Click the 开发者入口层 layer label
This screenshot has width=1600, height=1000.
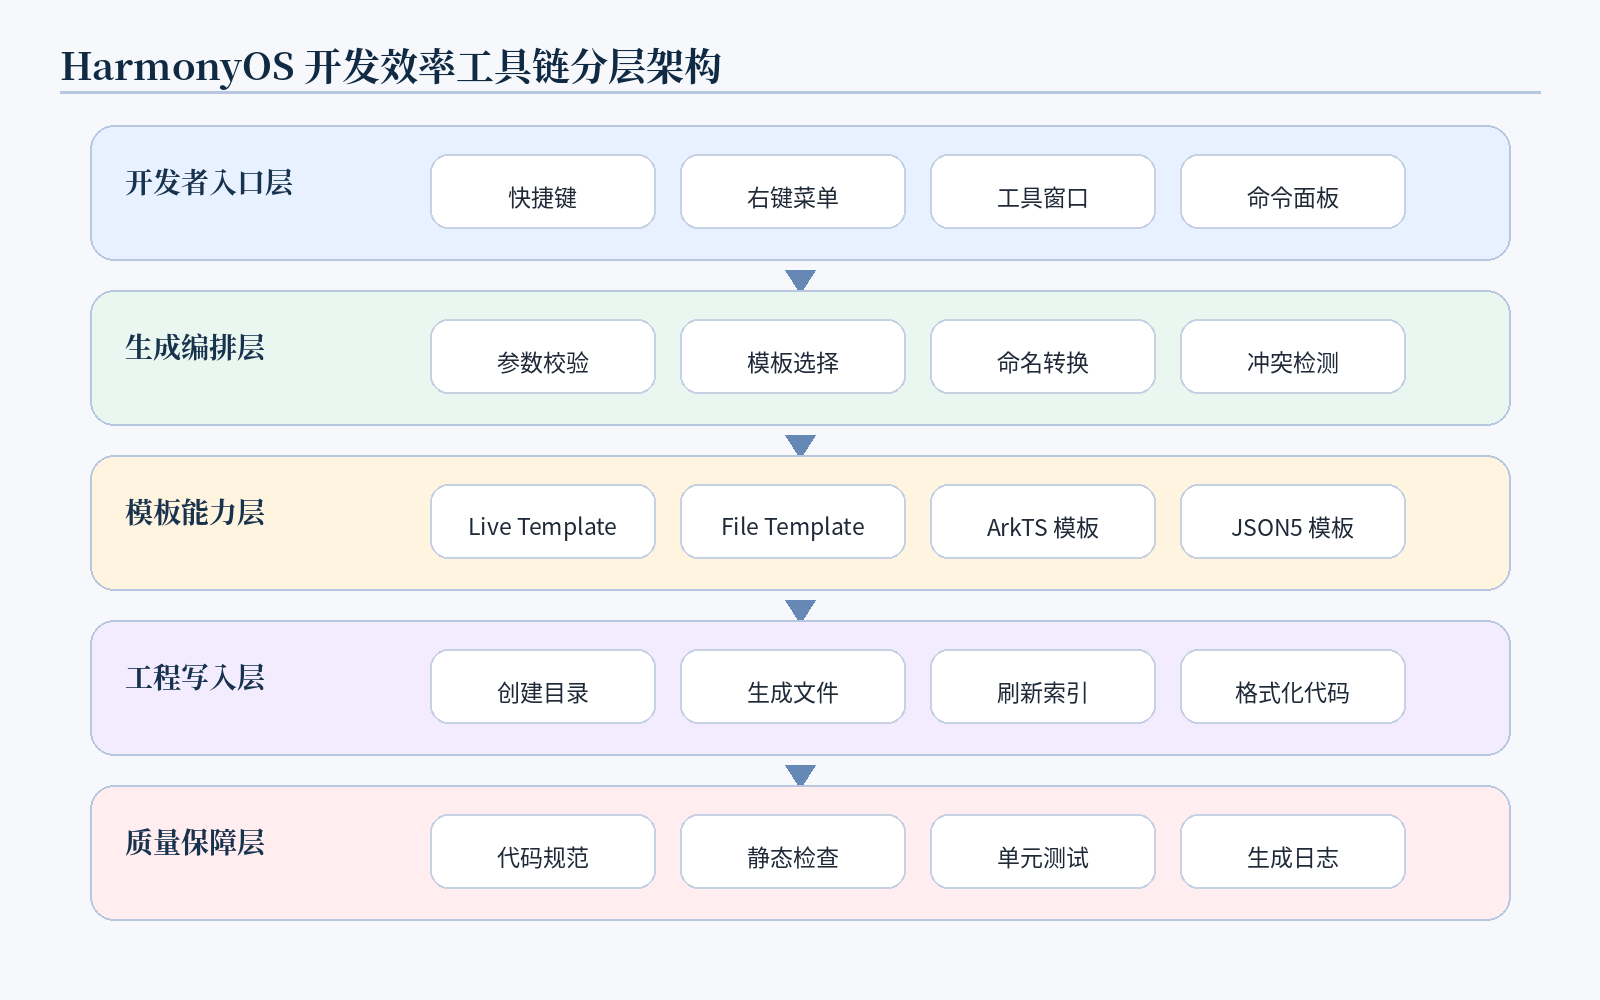click(x=209, y=182)
